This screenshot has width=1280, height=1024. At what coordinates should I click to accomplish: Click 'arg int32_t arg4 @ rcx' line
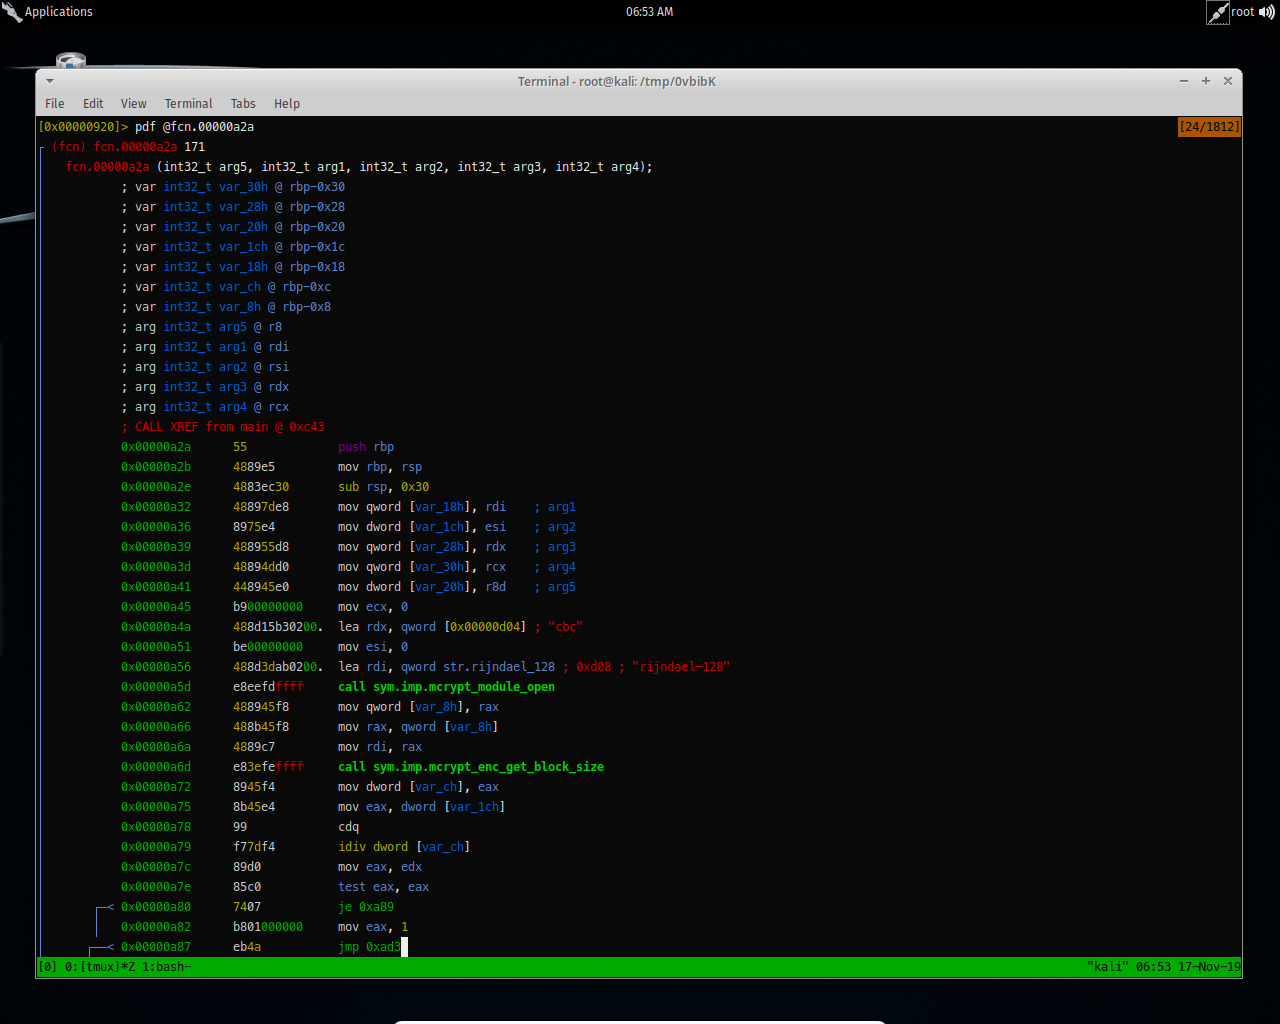point(205,407)
